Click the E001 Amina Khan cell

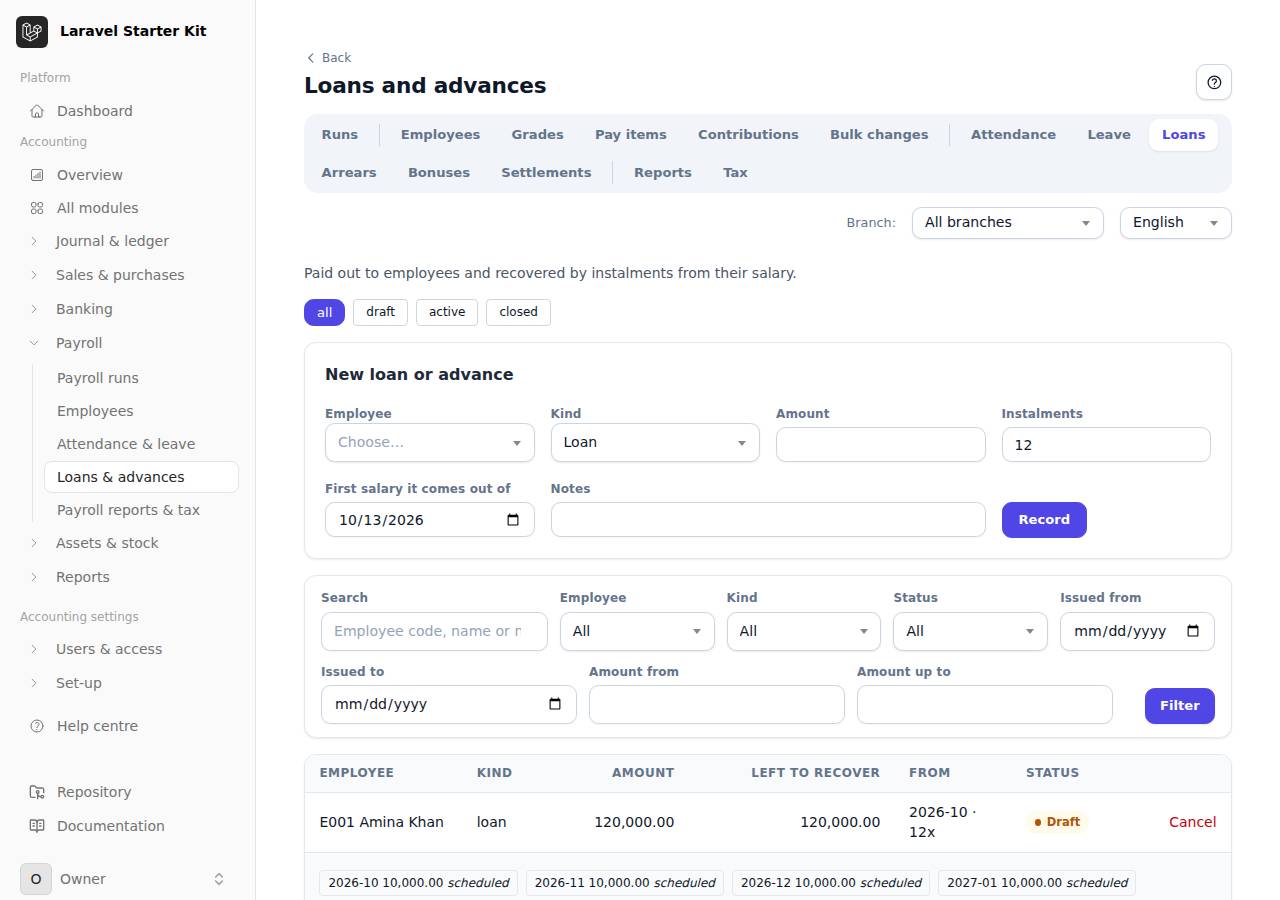click(382, 822)
